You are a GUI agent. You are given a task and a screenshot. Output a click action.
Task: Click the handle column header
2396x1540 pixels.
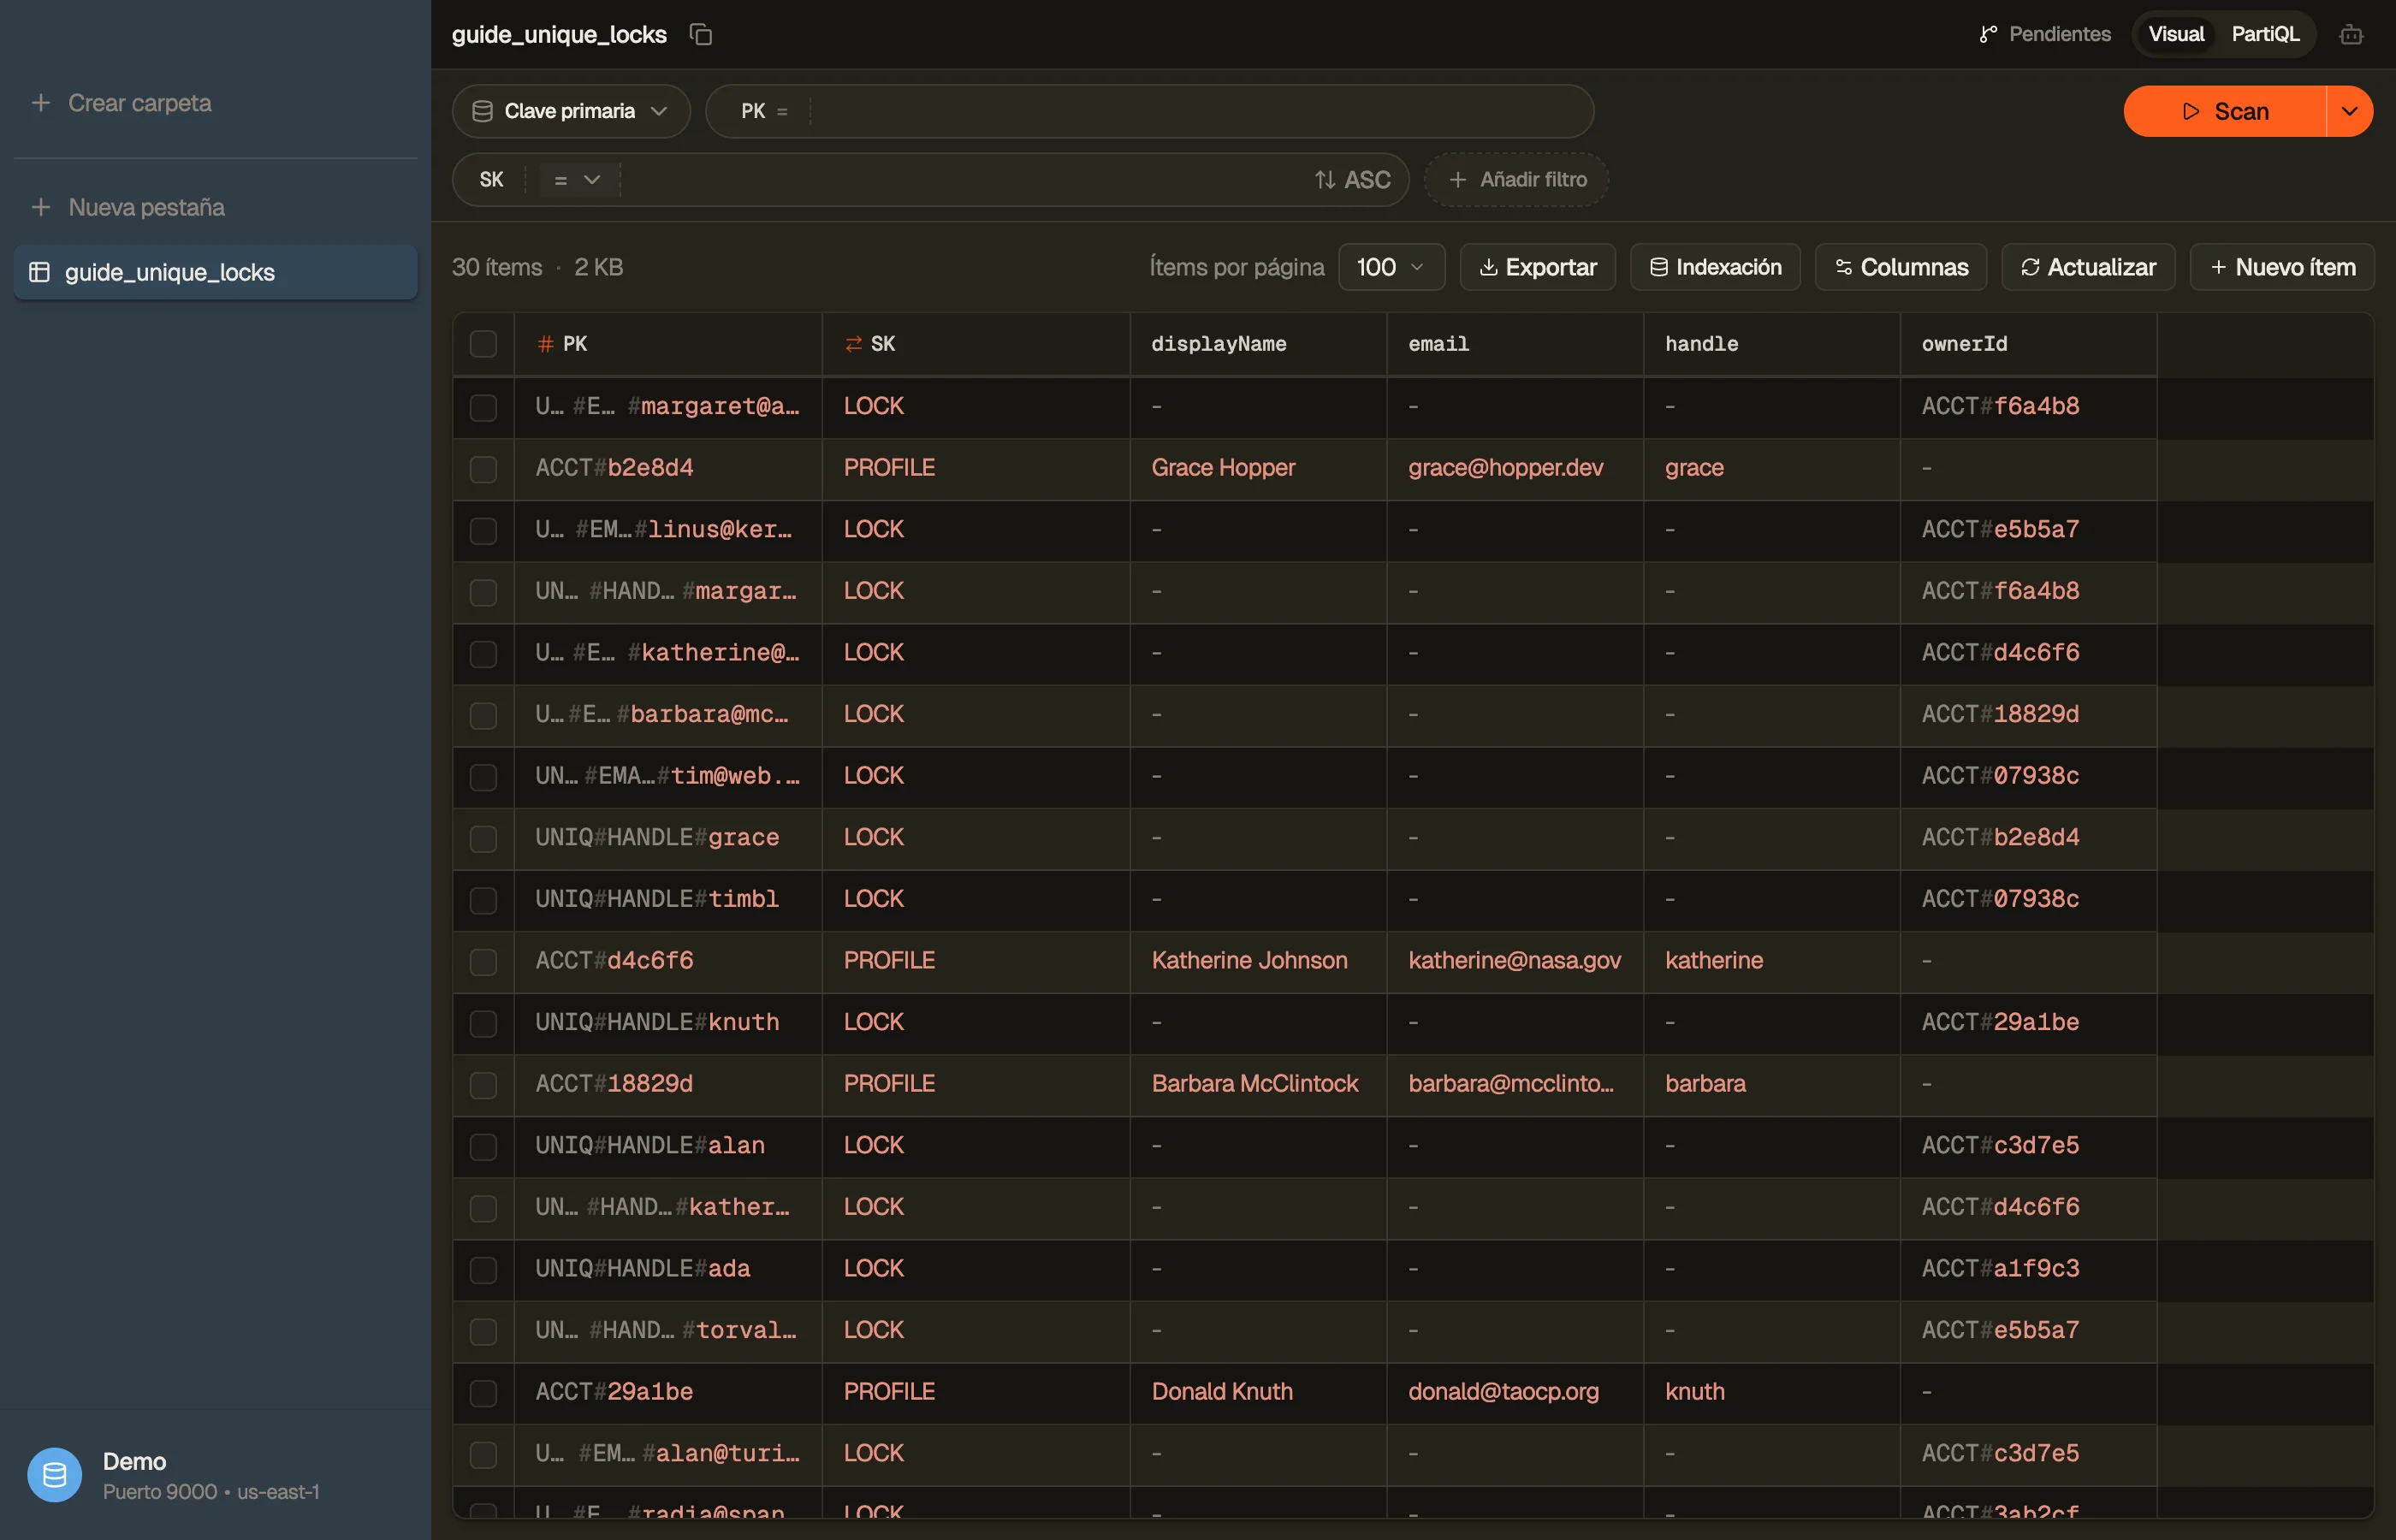(x=1772, y=344)
